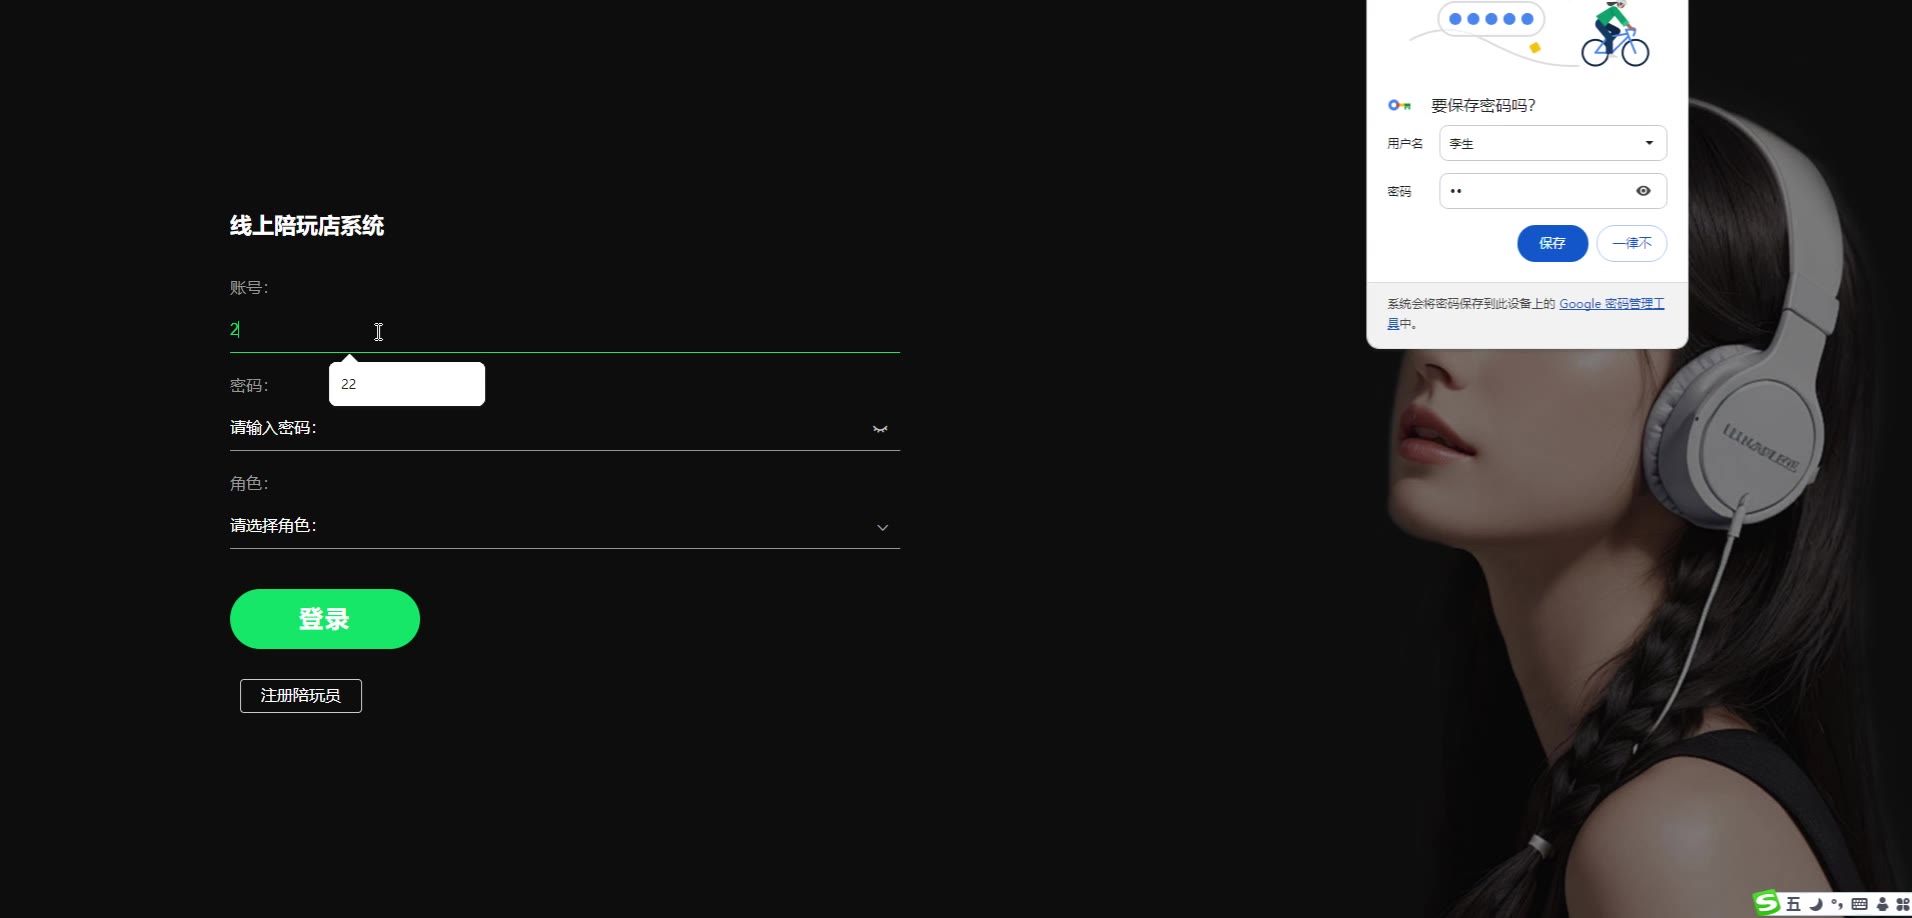Open the 用户名 dropdown in save dialog
The width and height of the screenshot is (1912, 918).
coord(1552,143)
